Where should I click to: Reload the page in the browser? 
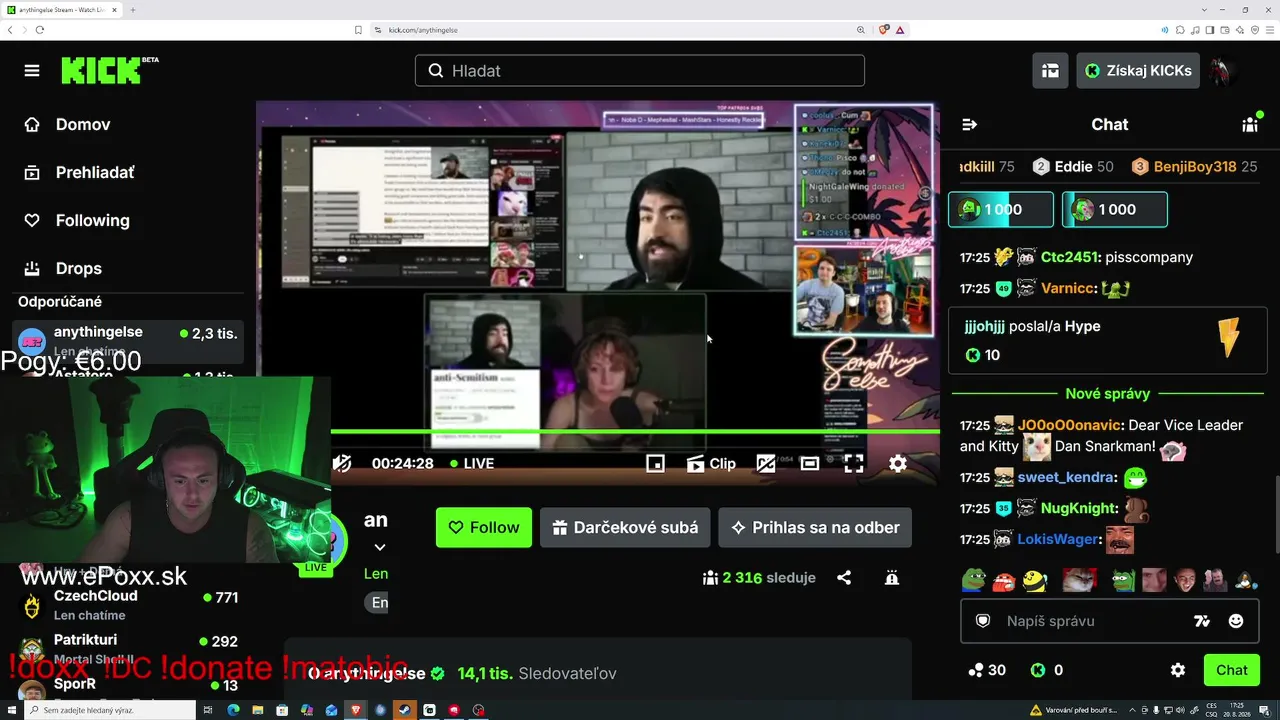pyautogui.click(x=39, y=30)
